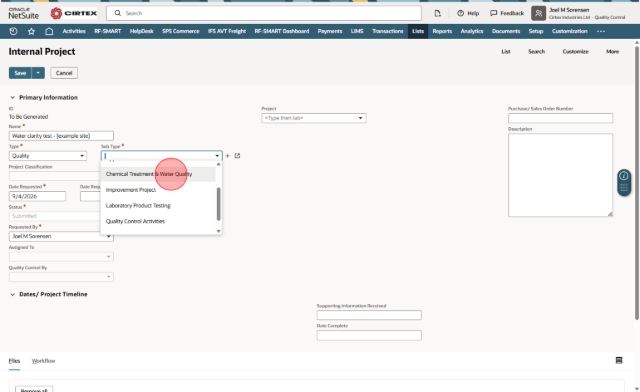640x392 pixels.
Task: Click the guided help info widget
Action: (624, 176)
